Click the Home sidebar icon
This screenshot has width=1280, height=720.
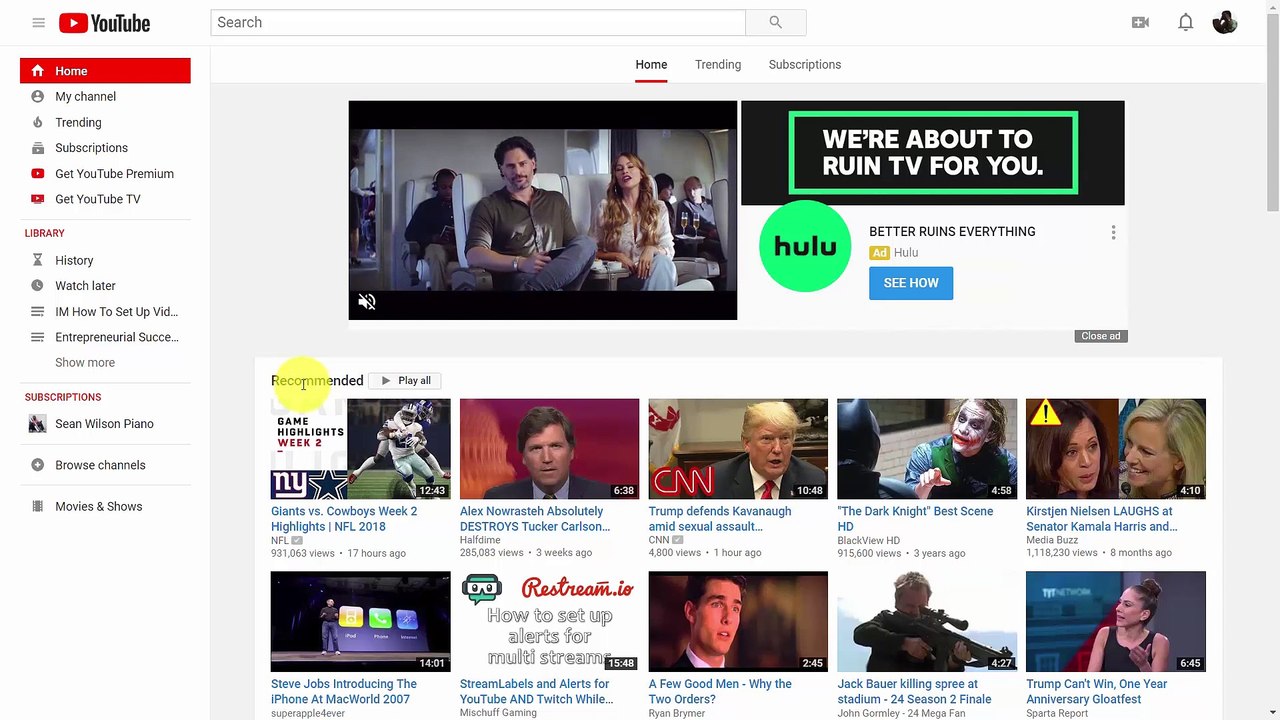tap(37, 71)
